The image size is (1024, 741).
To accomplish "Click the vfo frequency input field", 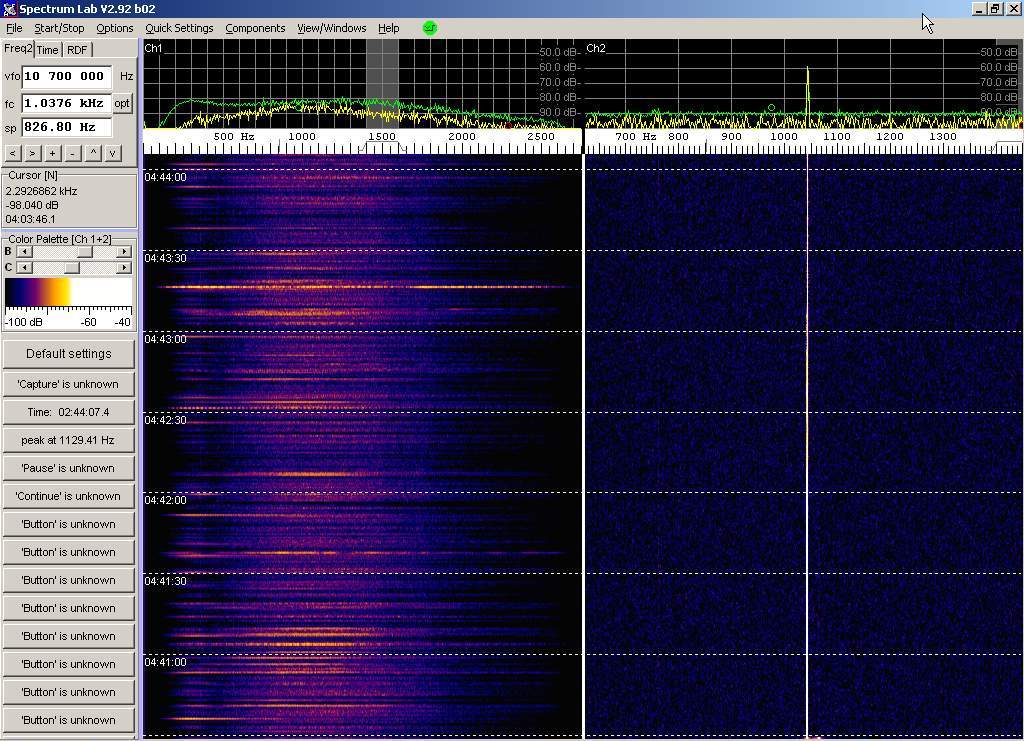I will pos(66,76).
